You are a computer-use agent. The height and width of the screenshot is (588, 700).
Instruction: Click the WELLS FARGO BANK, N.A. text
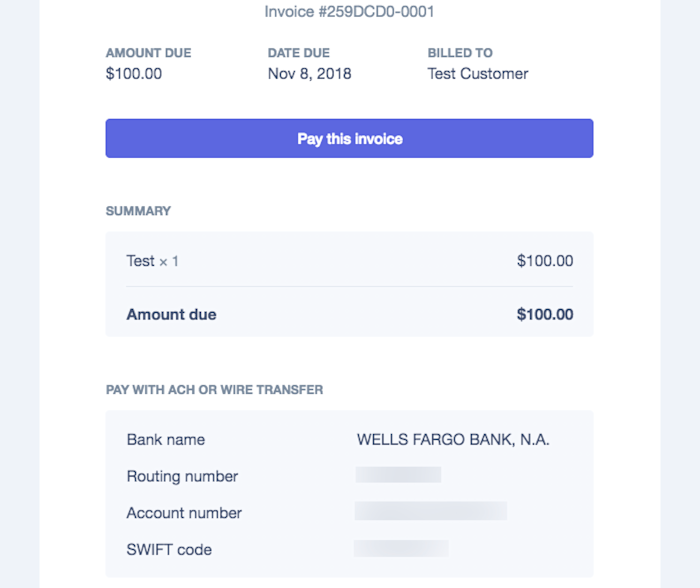pos(453,439)
